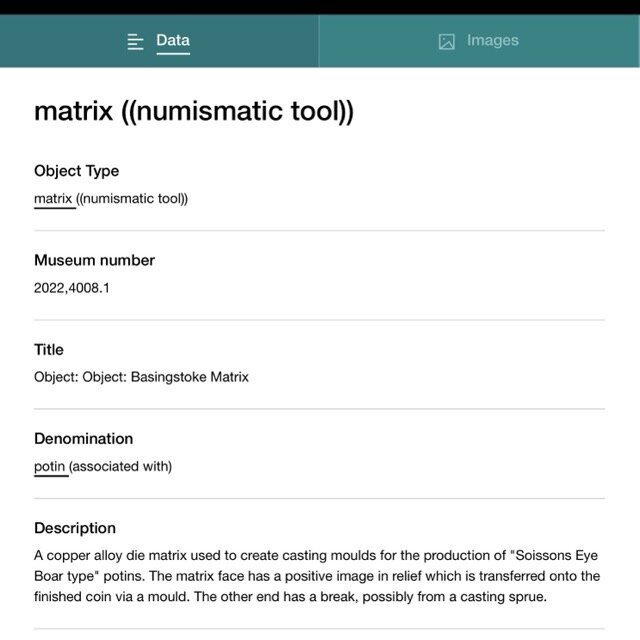Click the "Soissons Eye" phrase in the description
The image size is (640, 640).
pos(554,556)
